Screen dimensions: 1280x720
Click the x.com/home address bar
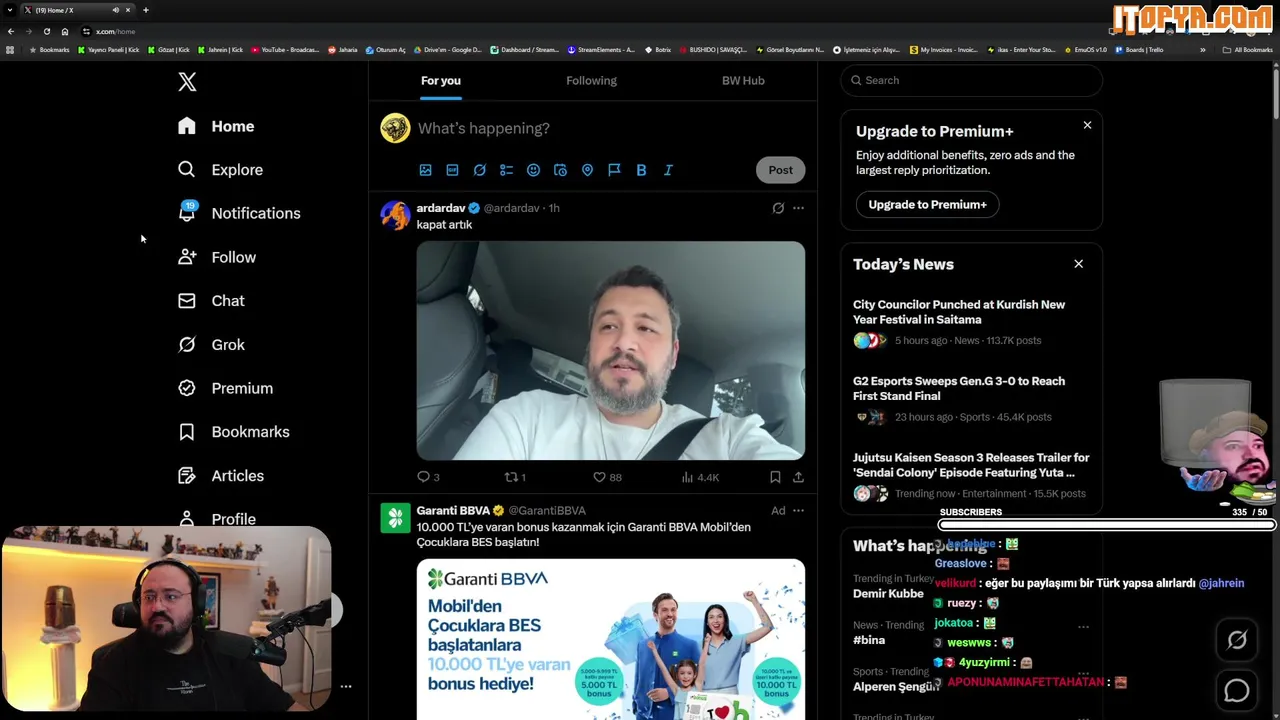click(x=115, y=31)
